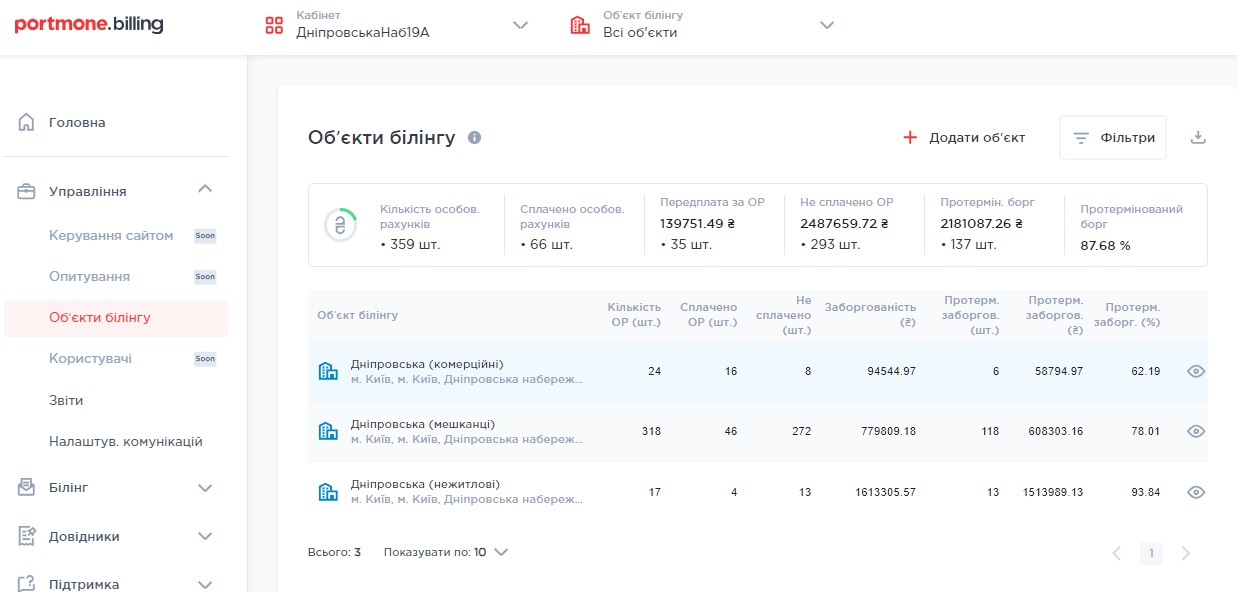1238x592 pixels.
Task: View details of Дніпровська (комерційні) via eye icon
Action: click(x=1196, y=371)
